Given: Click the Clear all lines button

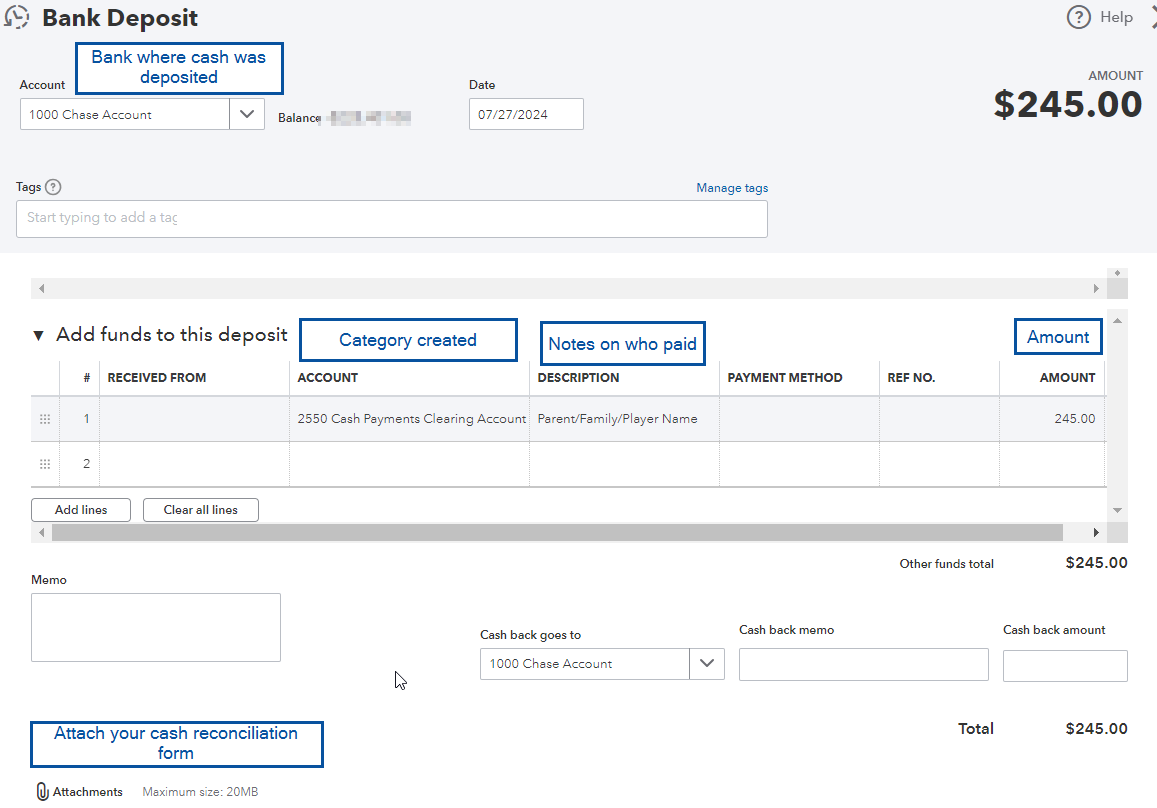Looking at the screenshot, I should 200,510.
